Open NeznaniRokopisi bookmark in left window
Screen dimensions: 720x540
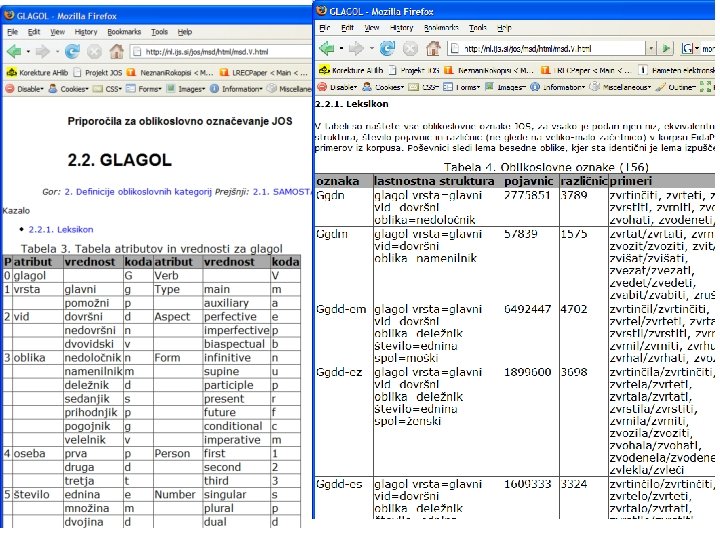[170, 73]
